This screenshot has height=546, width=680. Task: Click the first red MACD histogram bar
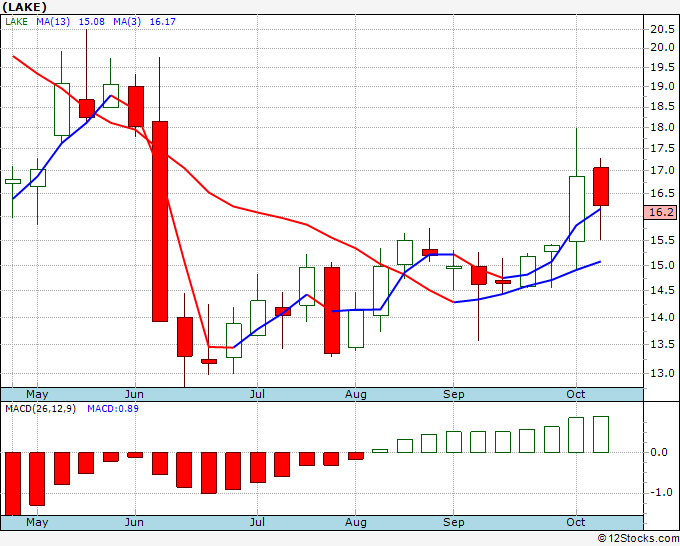13,484
